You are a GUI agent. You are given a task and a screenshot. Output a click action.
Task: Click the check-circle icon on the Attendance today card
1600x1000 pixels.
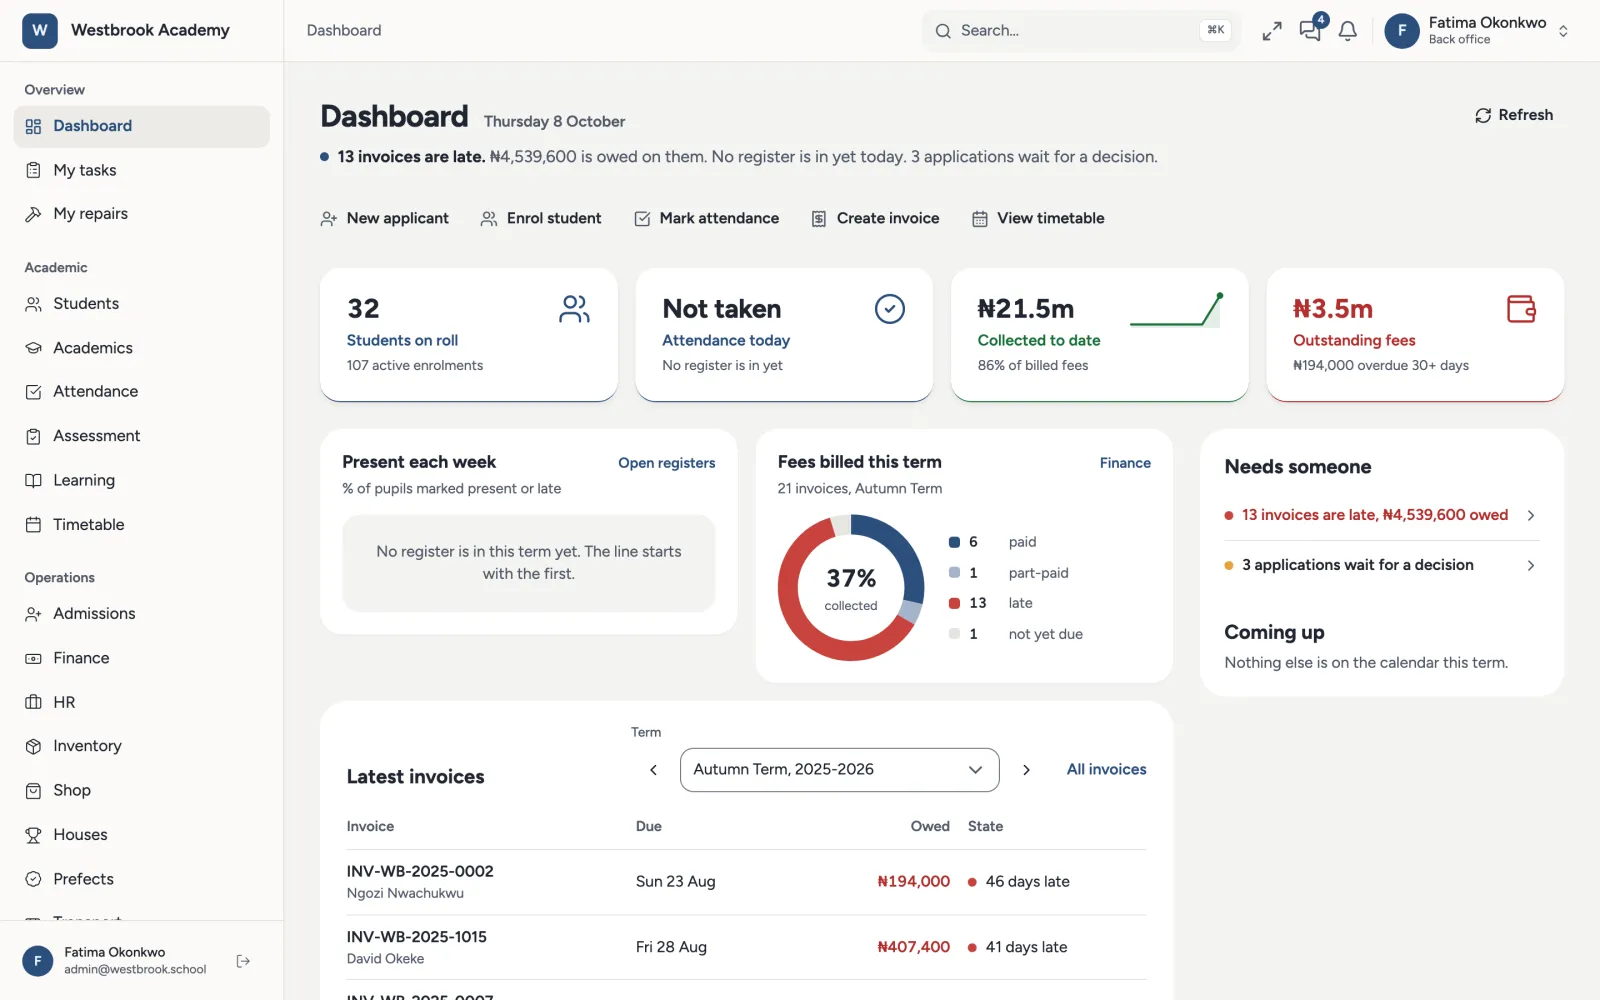(x=889, y=309)
